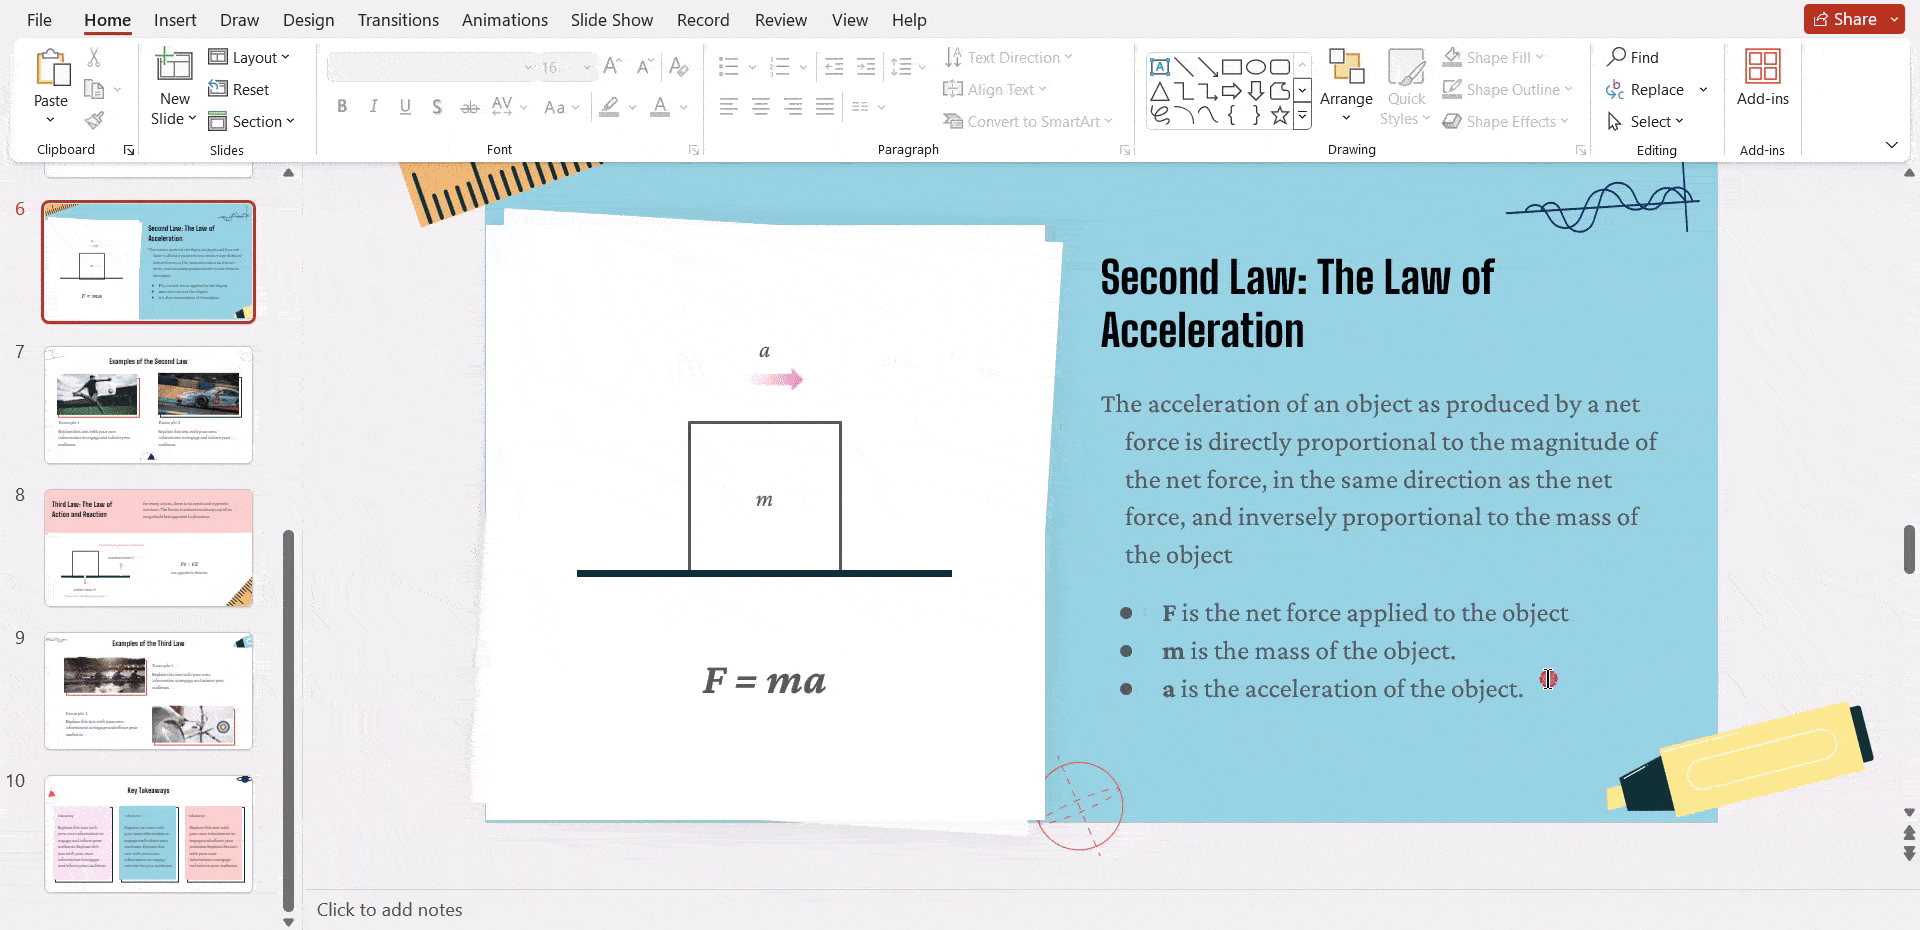This screenshot has width=1920, height=930.
Task: Toggle italic formatting
Action: click(373, 106)
